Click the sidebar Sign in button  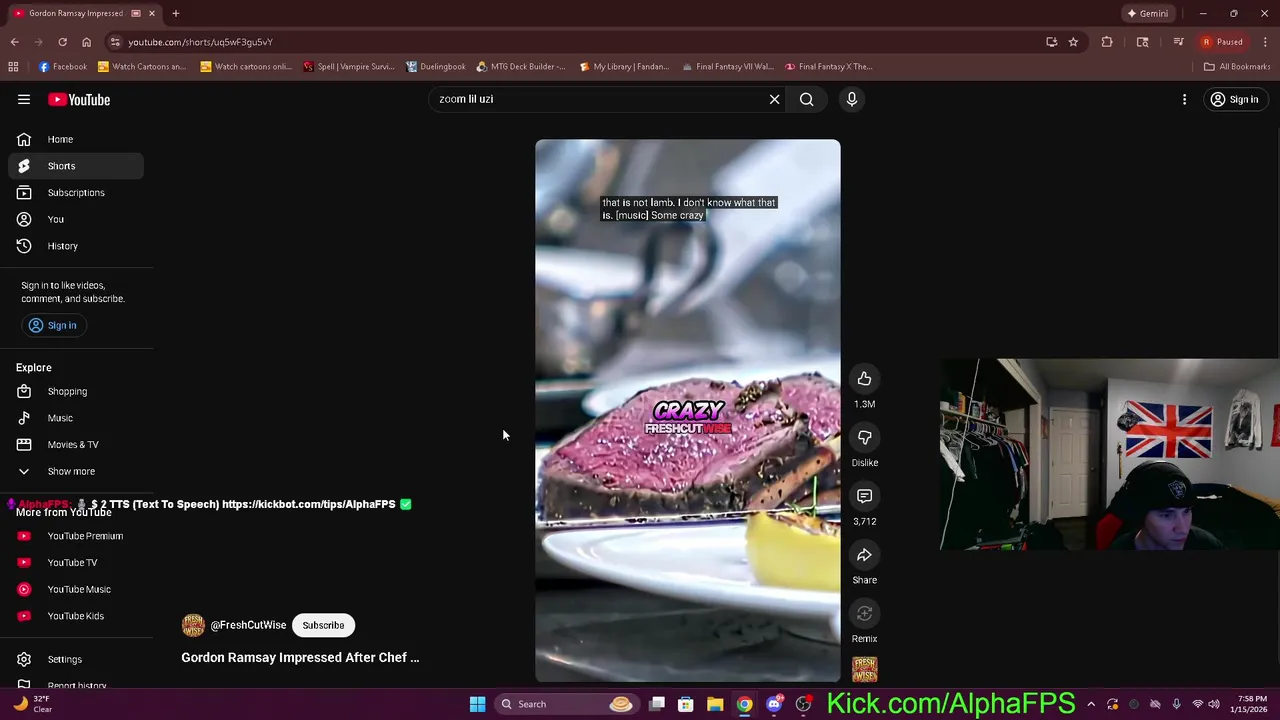click(53, 325)
